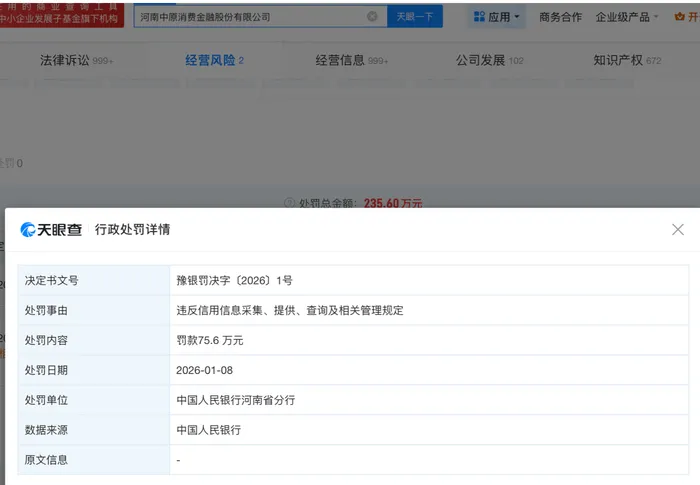Expand the 企业级产品 dropdown
The height and width of the screenshot is (485, 700).
[627, 17]
